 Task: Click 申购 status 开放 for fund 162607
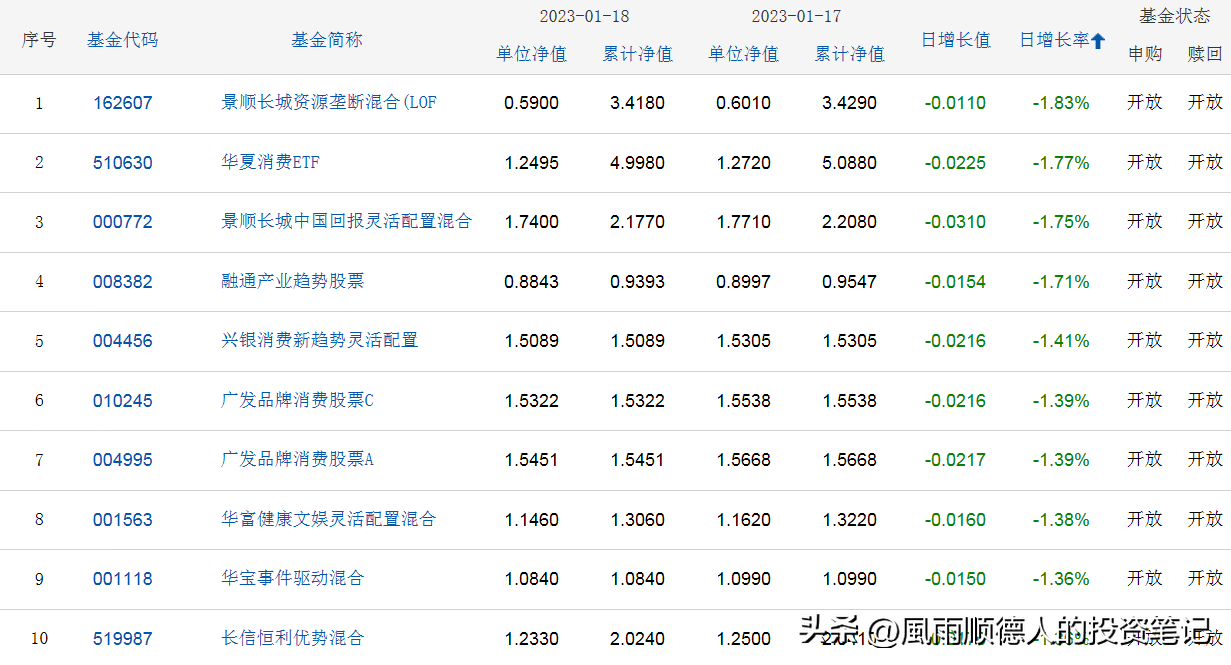tap(1145, 102)
